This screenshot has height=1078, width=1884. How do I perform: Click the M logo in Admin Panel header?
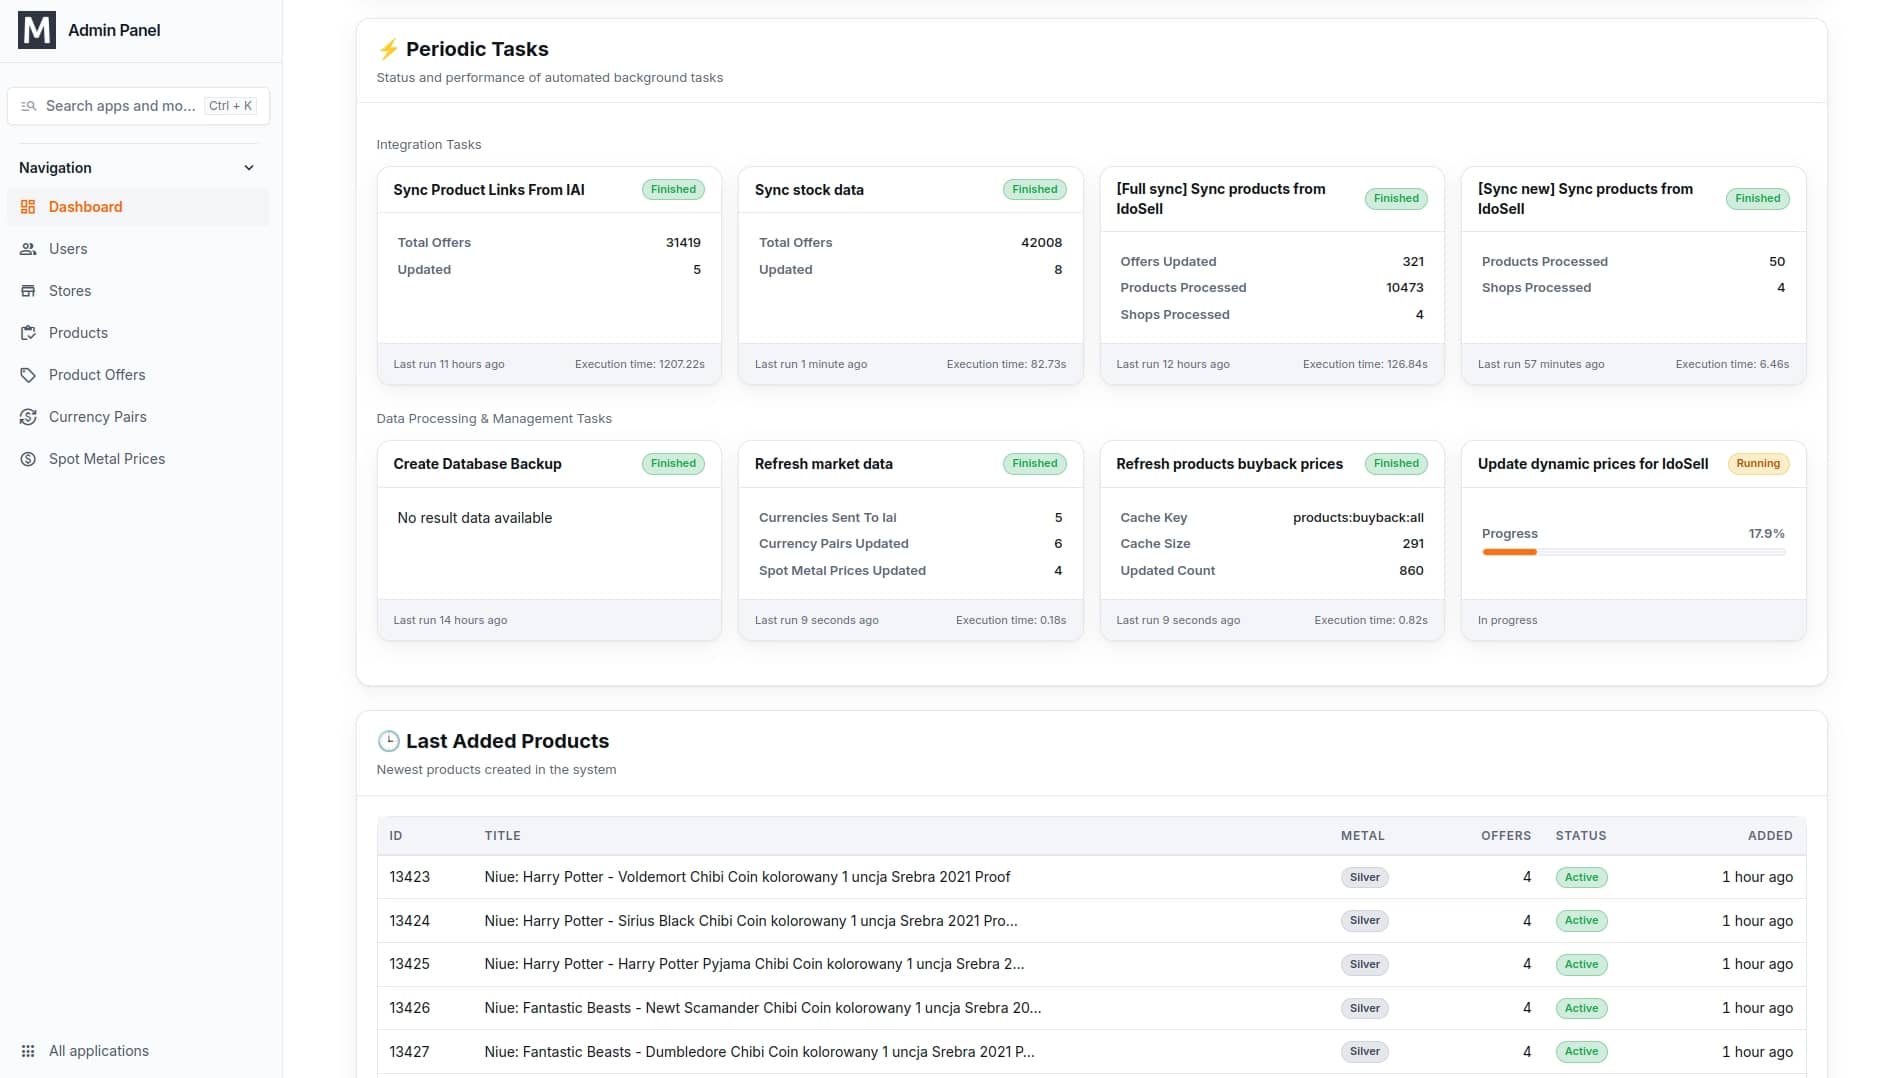(x=37, y=30)
